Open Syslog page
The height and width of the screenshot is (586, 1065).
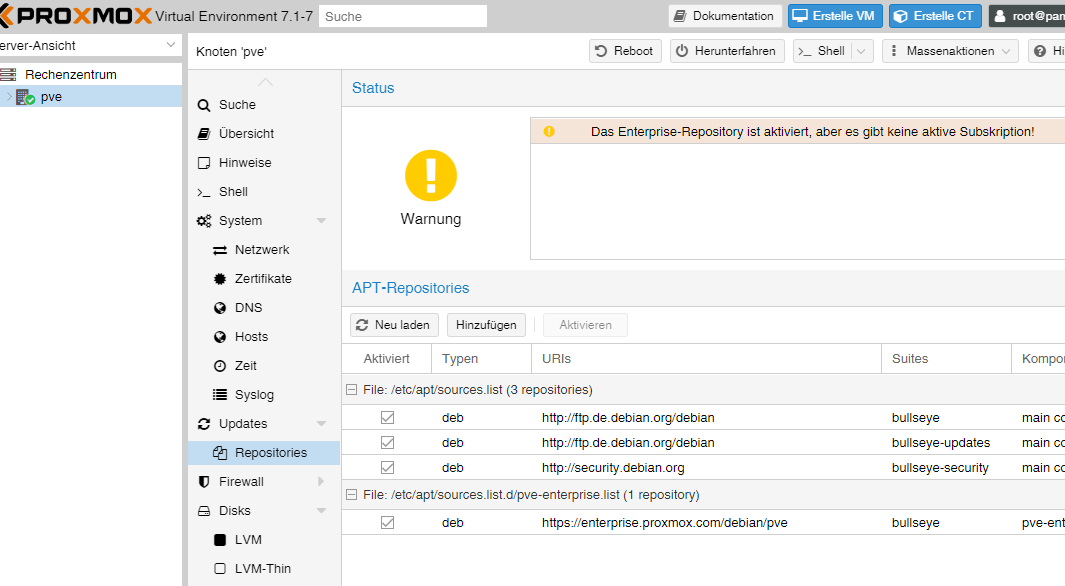[264, 395]
